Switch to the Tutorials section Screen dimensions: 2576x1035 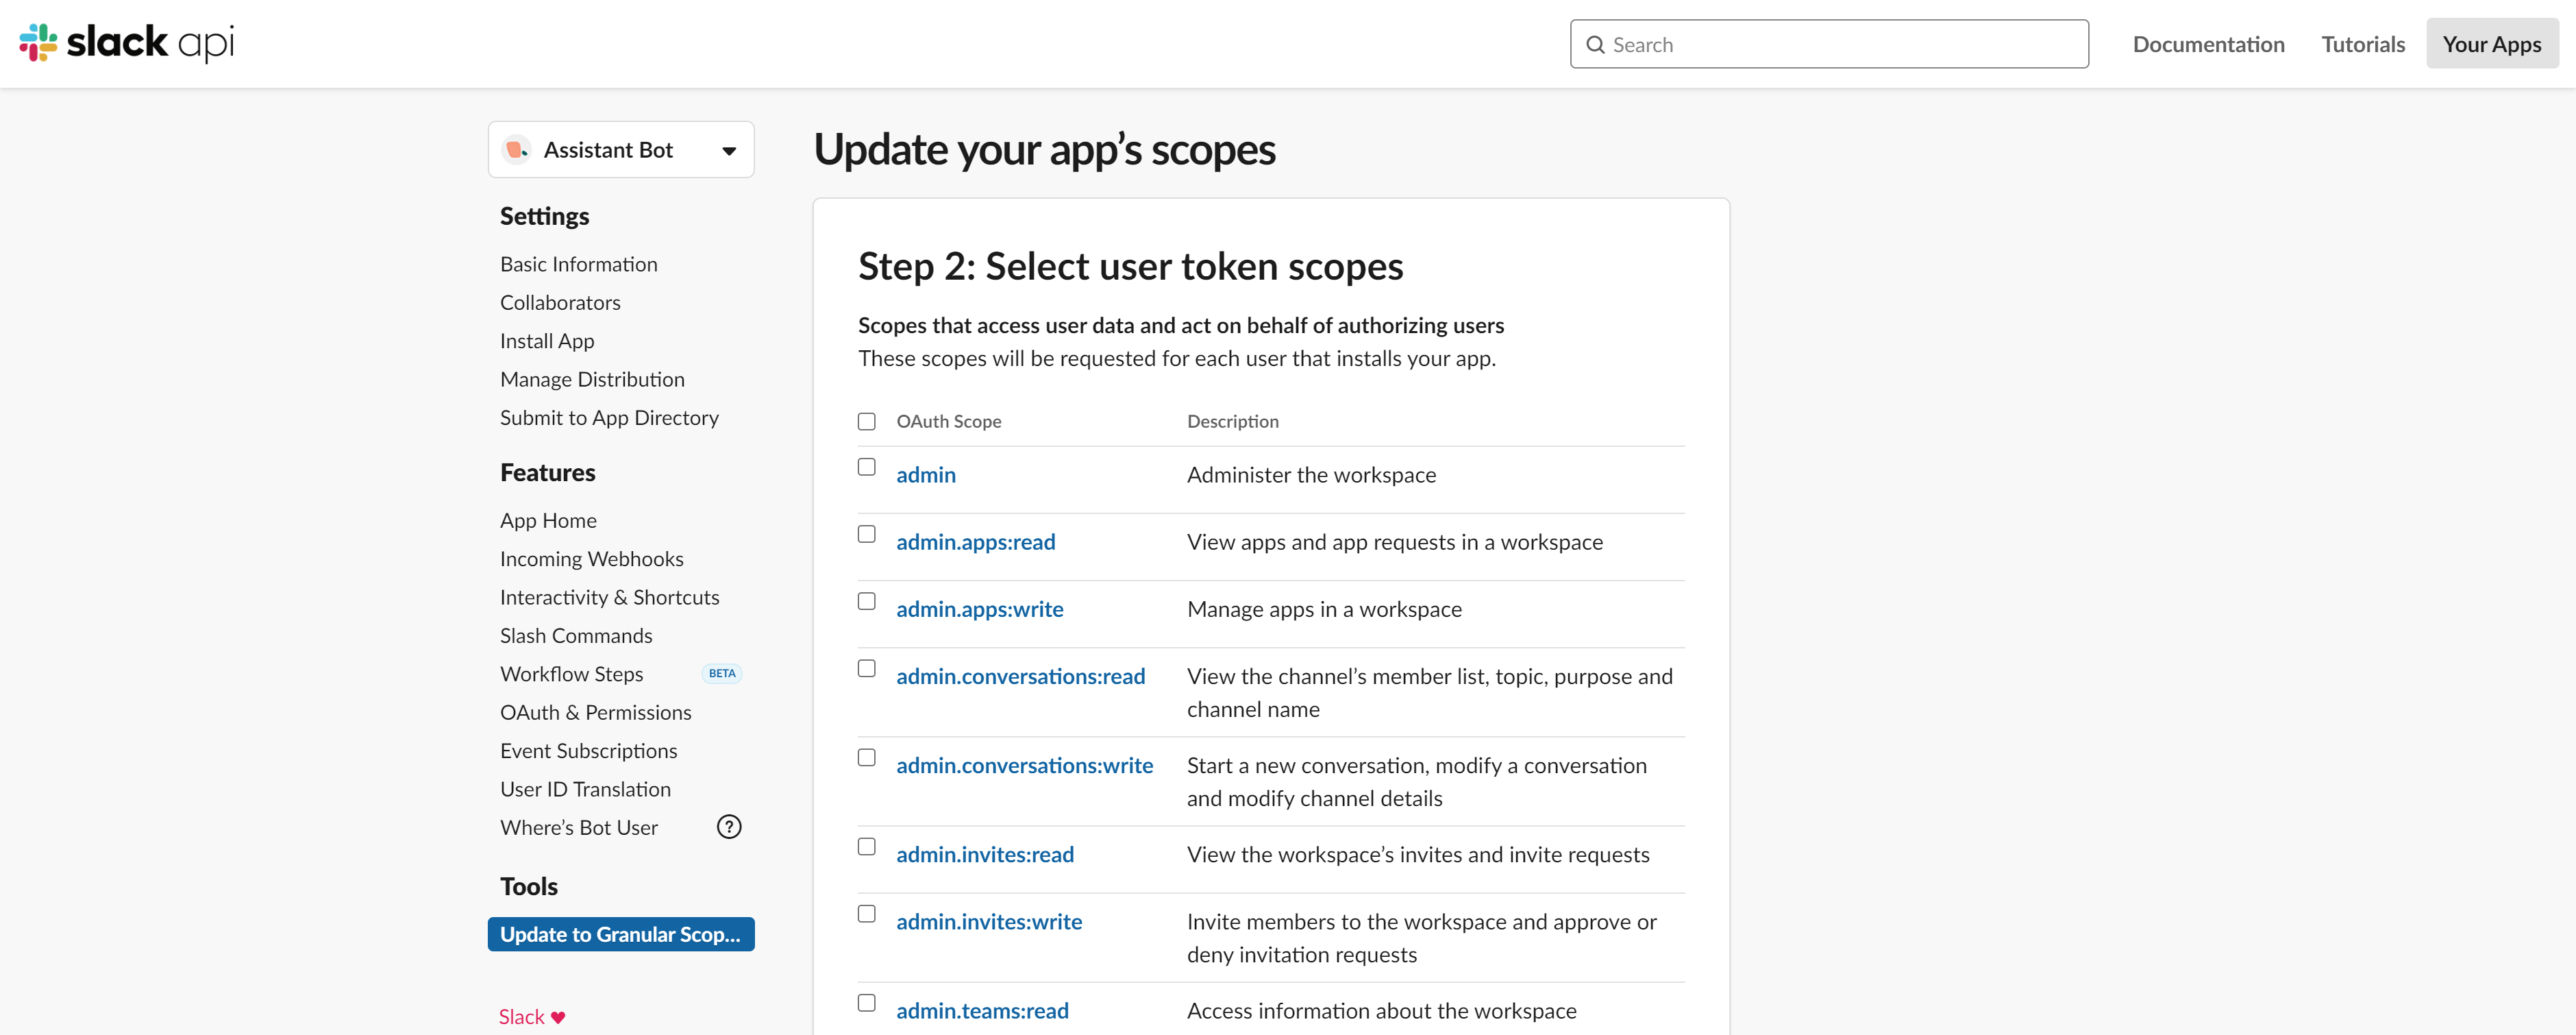click(2362, 44)
